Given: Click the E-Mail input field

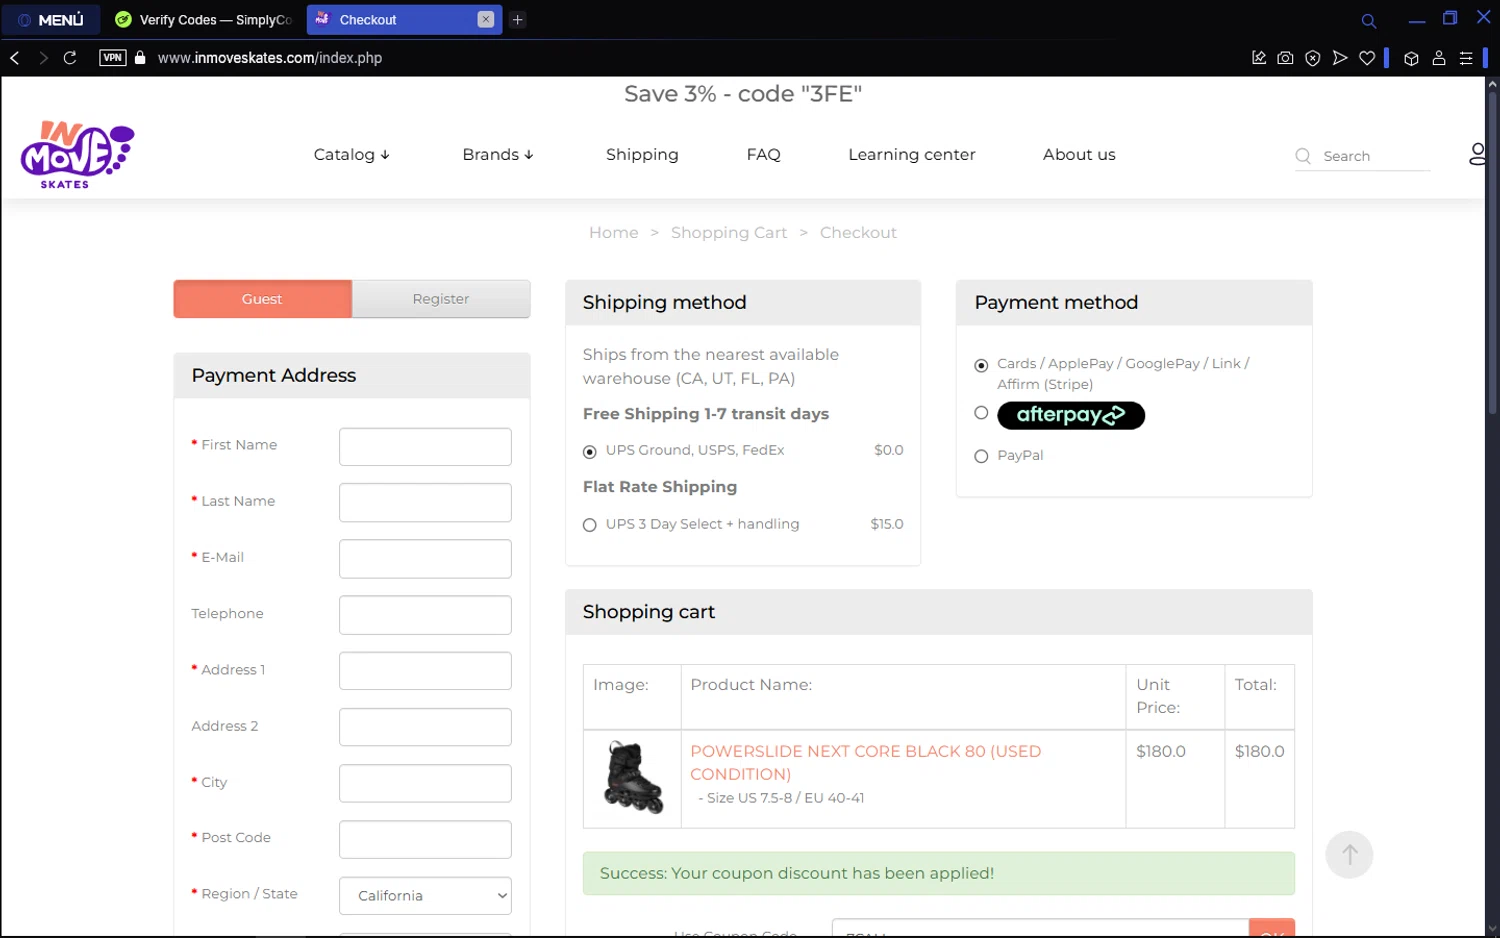Looking at the screenshot, I should [425, 559].
